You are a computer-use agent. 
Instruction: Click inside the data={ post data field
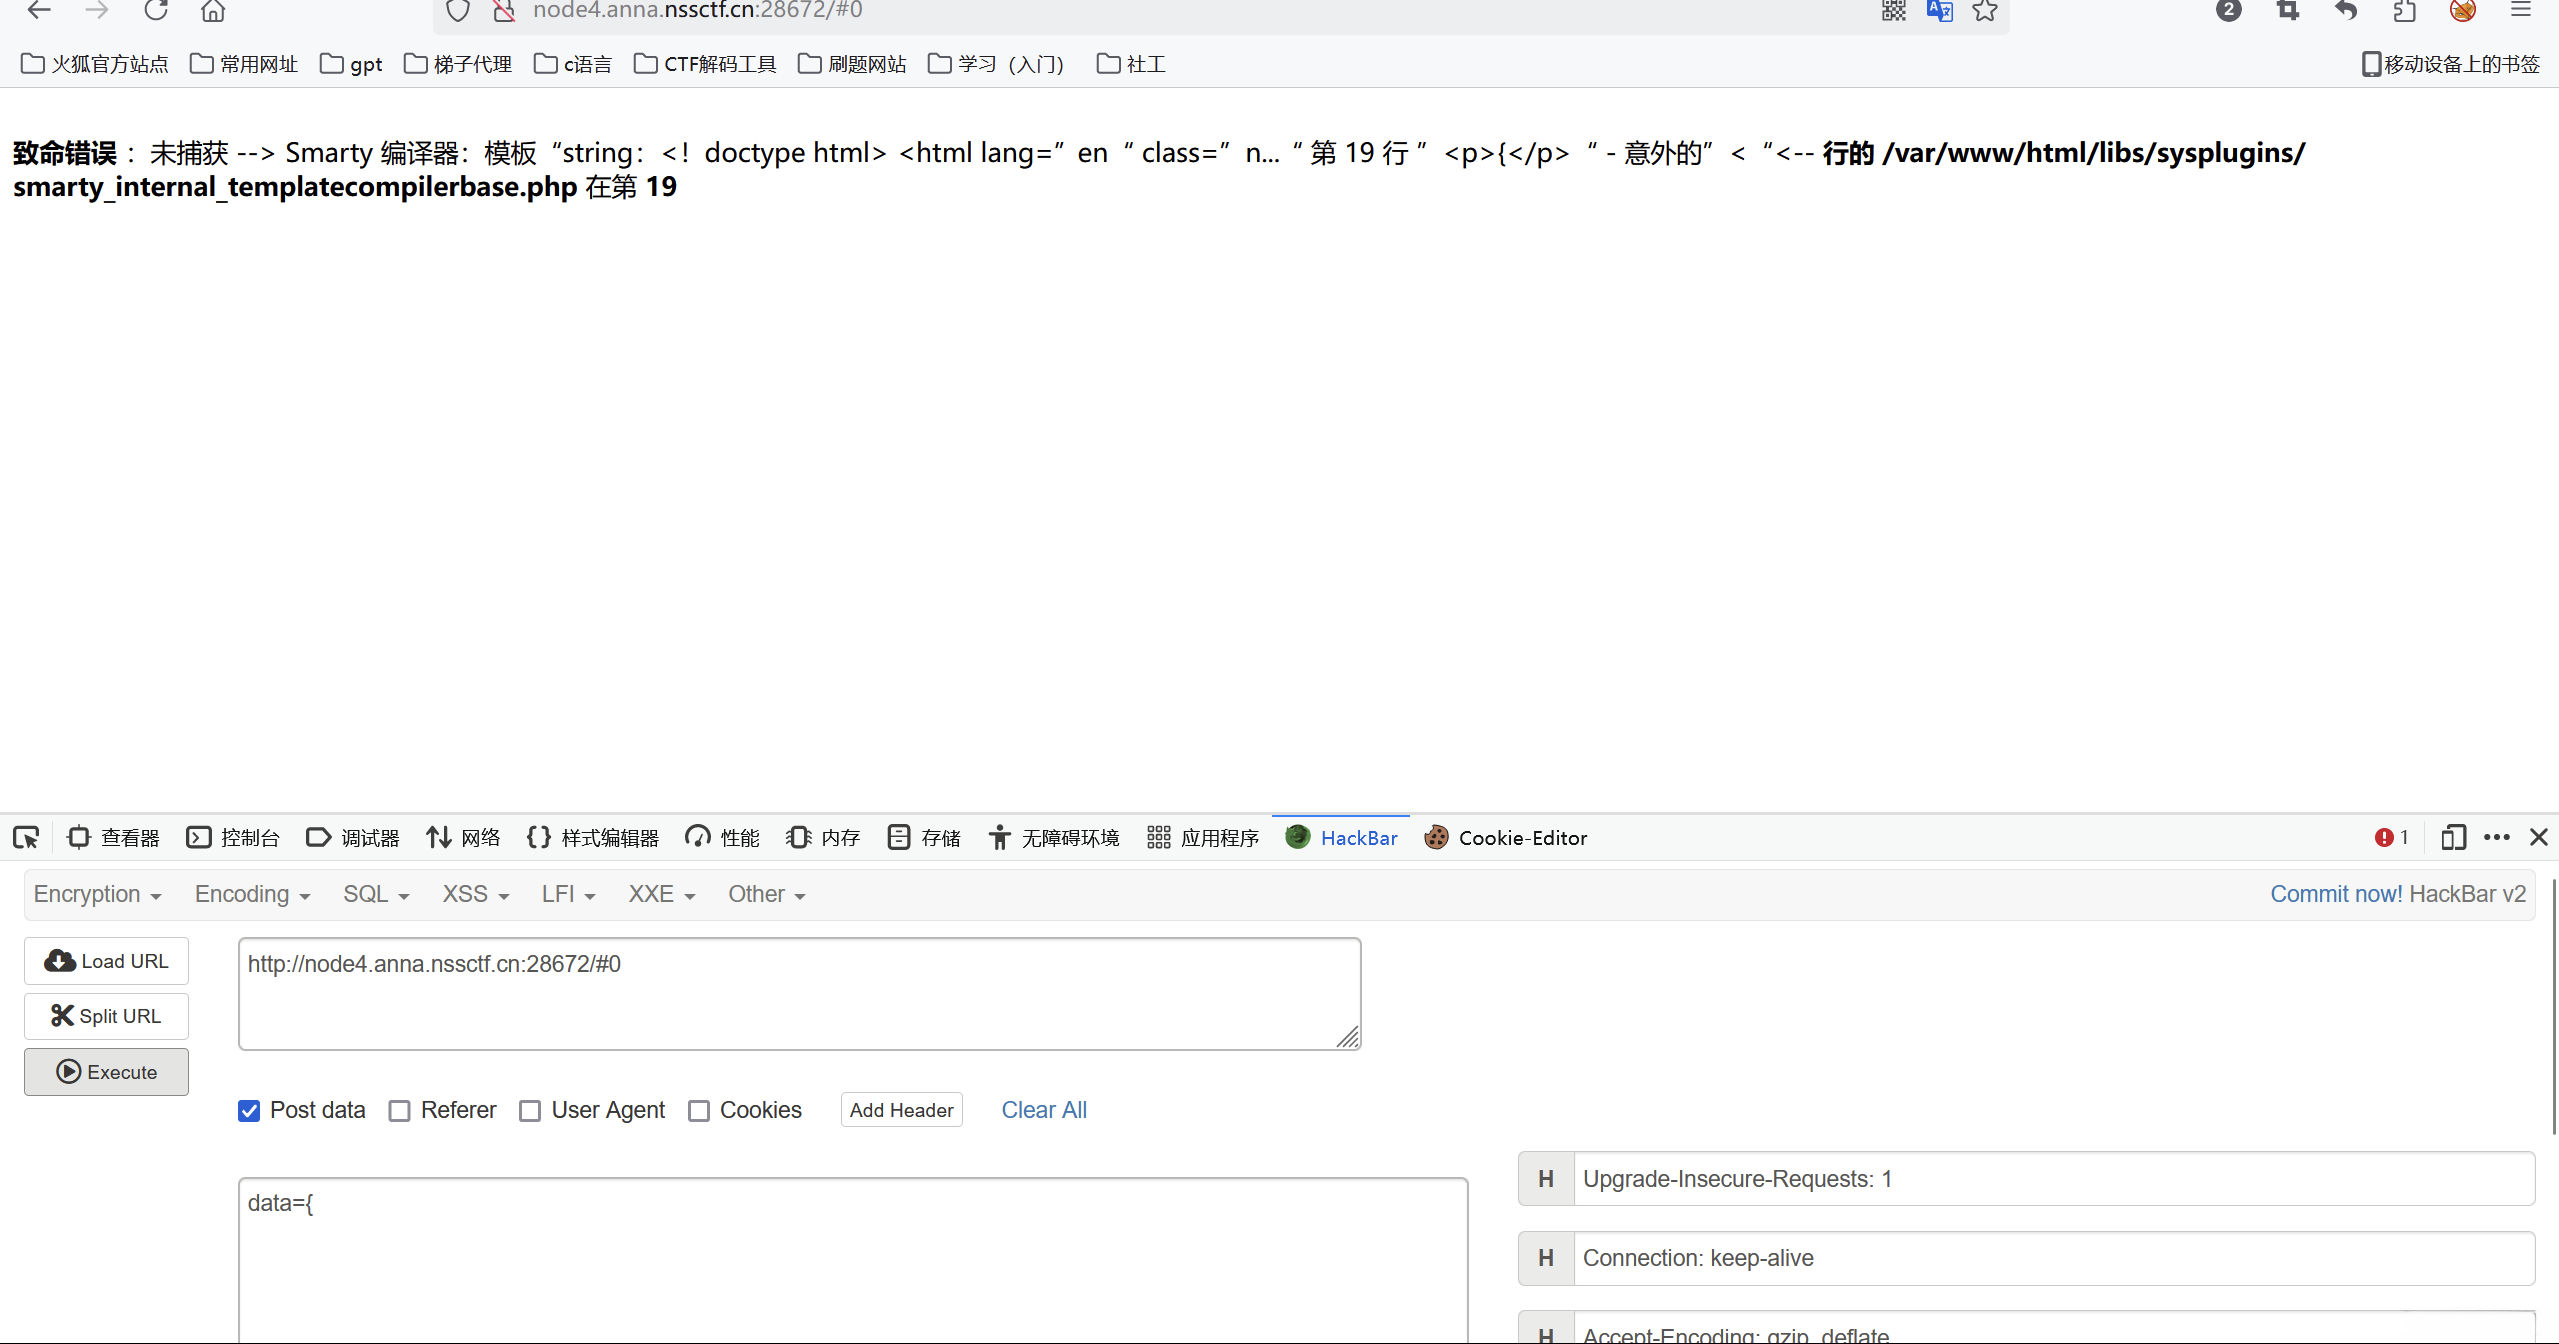point(852,1260)
